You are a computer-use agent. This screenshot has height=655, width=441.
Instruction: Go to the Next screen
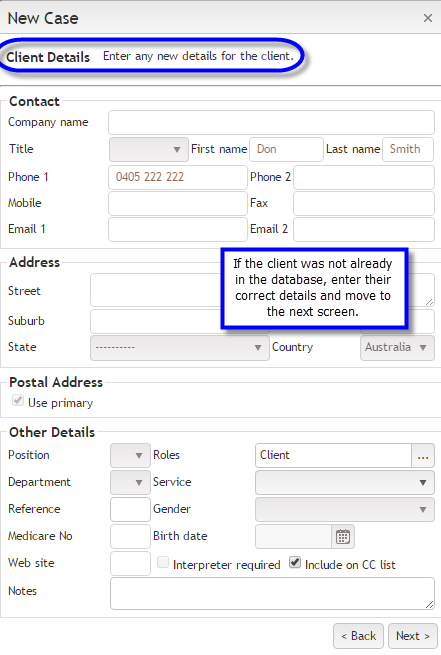click(413, 636)
